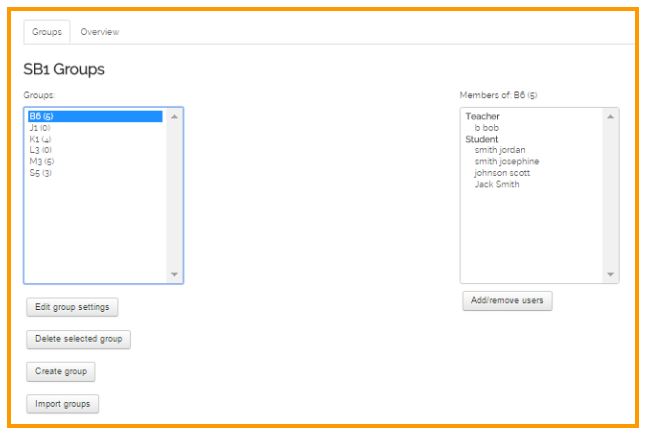Click Edit group settings button
This screenshot has height=436, width=646.
click(72, 307)
